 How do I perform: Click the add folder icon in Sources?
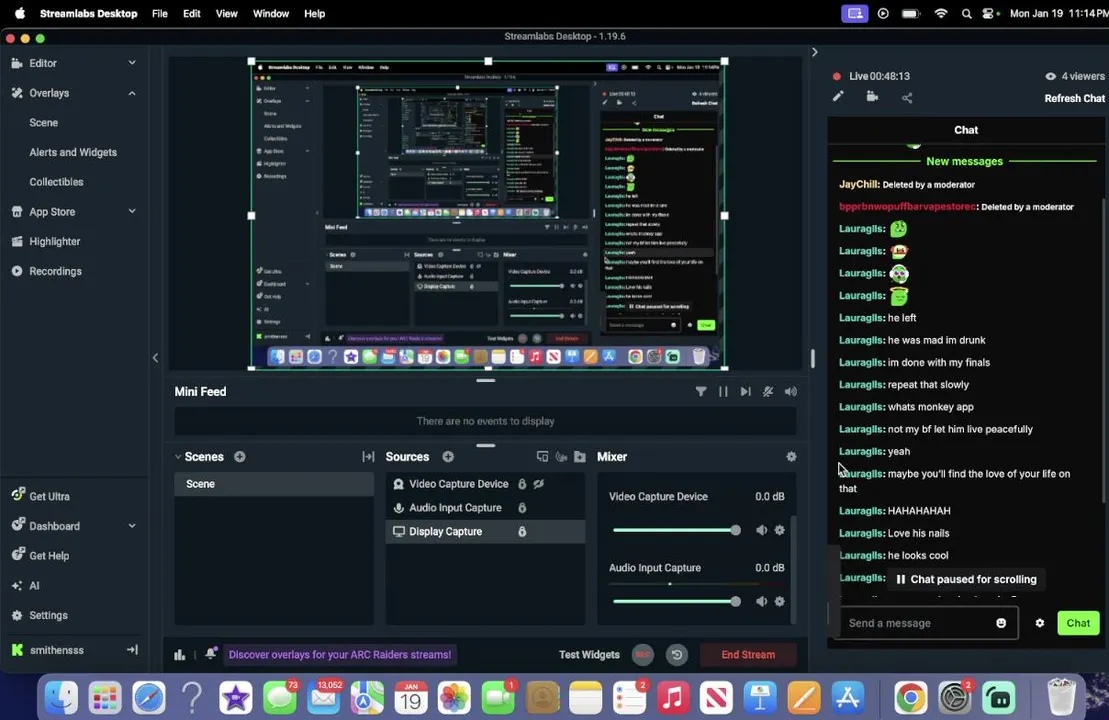coord(580,456)
